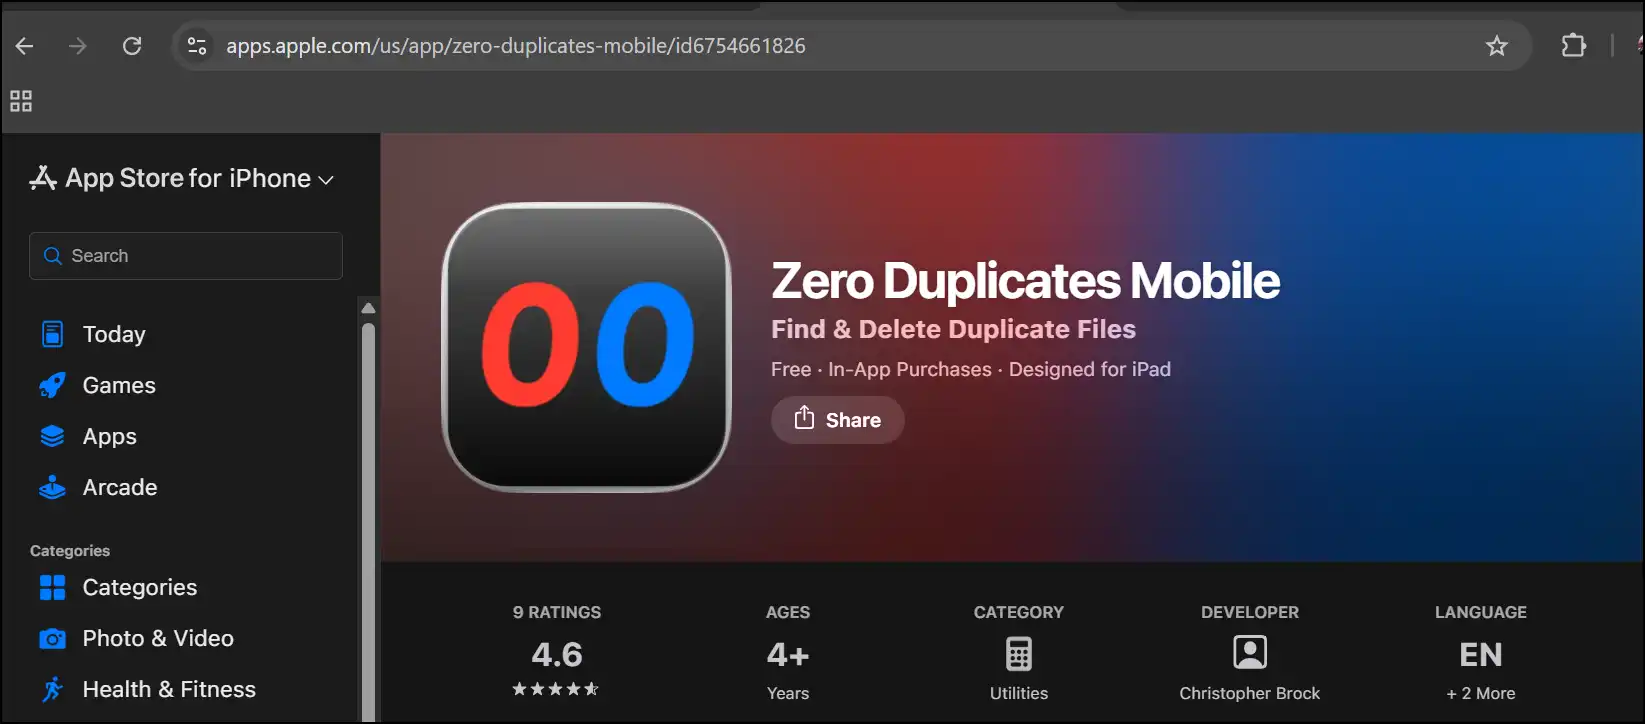
Task: Click the 4.6 ratings score
Action: [x=557, y=654]
